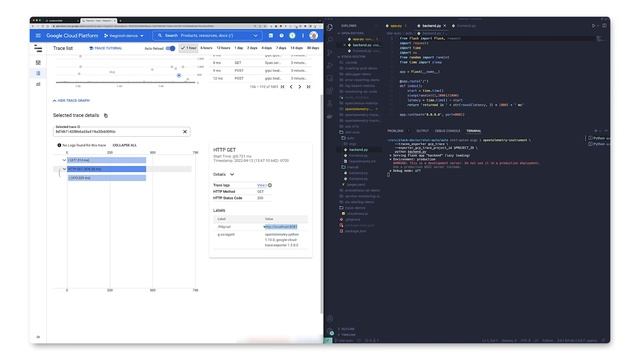The height and width of the screenshot is (360, 640).
Task: Open the Google Cloud navigation hamburger menu
Action: tap(38, 36)
